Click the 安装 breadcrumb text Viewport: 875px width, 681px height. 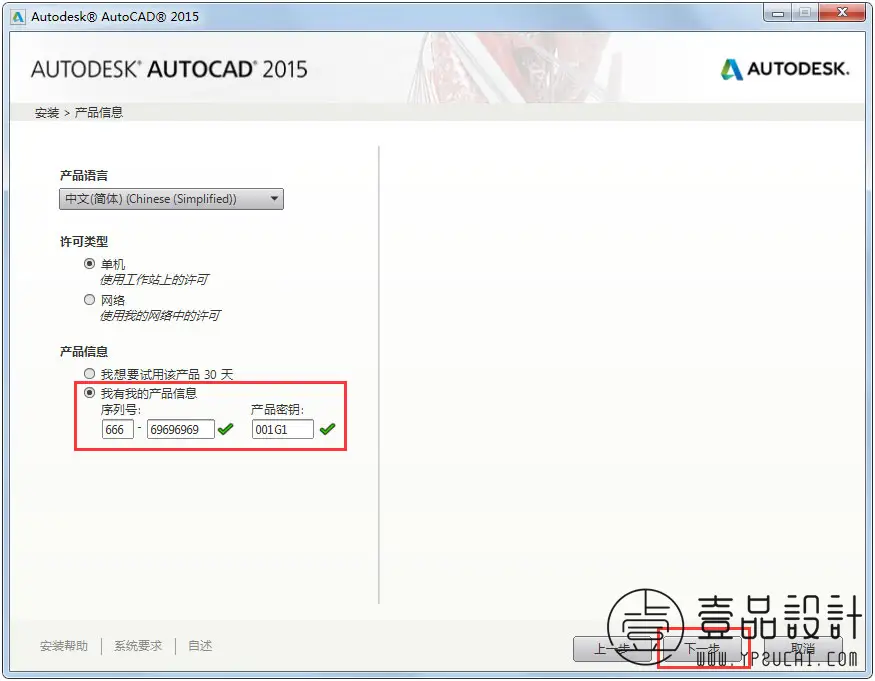47,113
